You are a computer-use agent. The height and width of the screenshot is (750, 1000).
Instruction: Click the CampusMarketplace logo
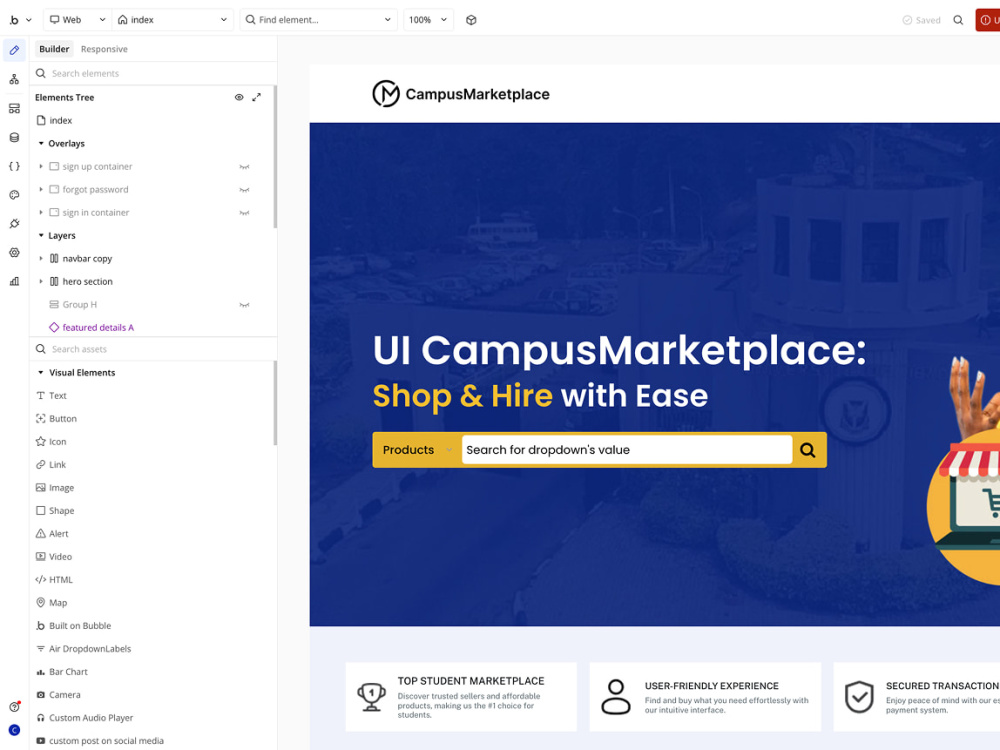coord(460,94)
